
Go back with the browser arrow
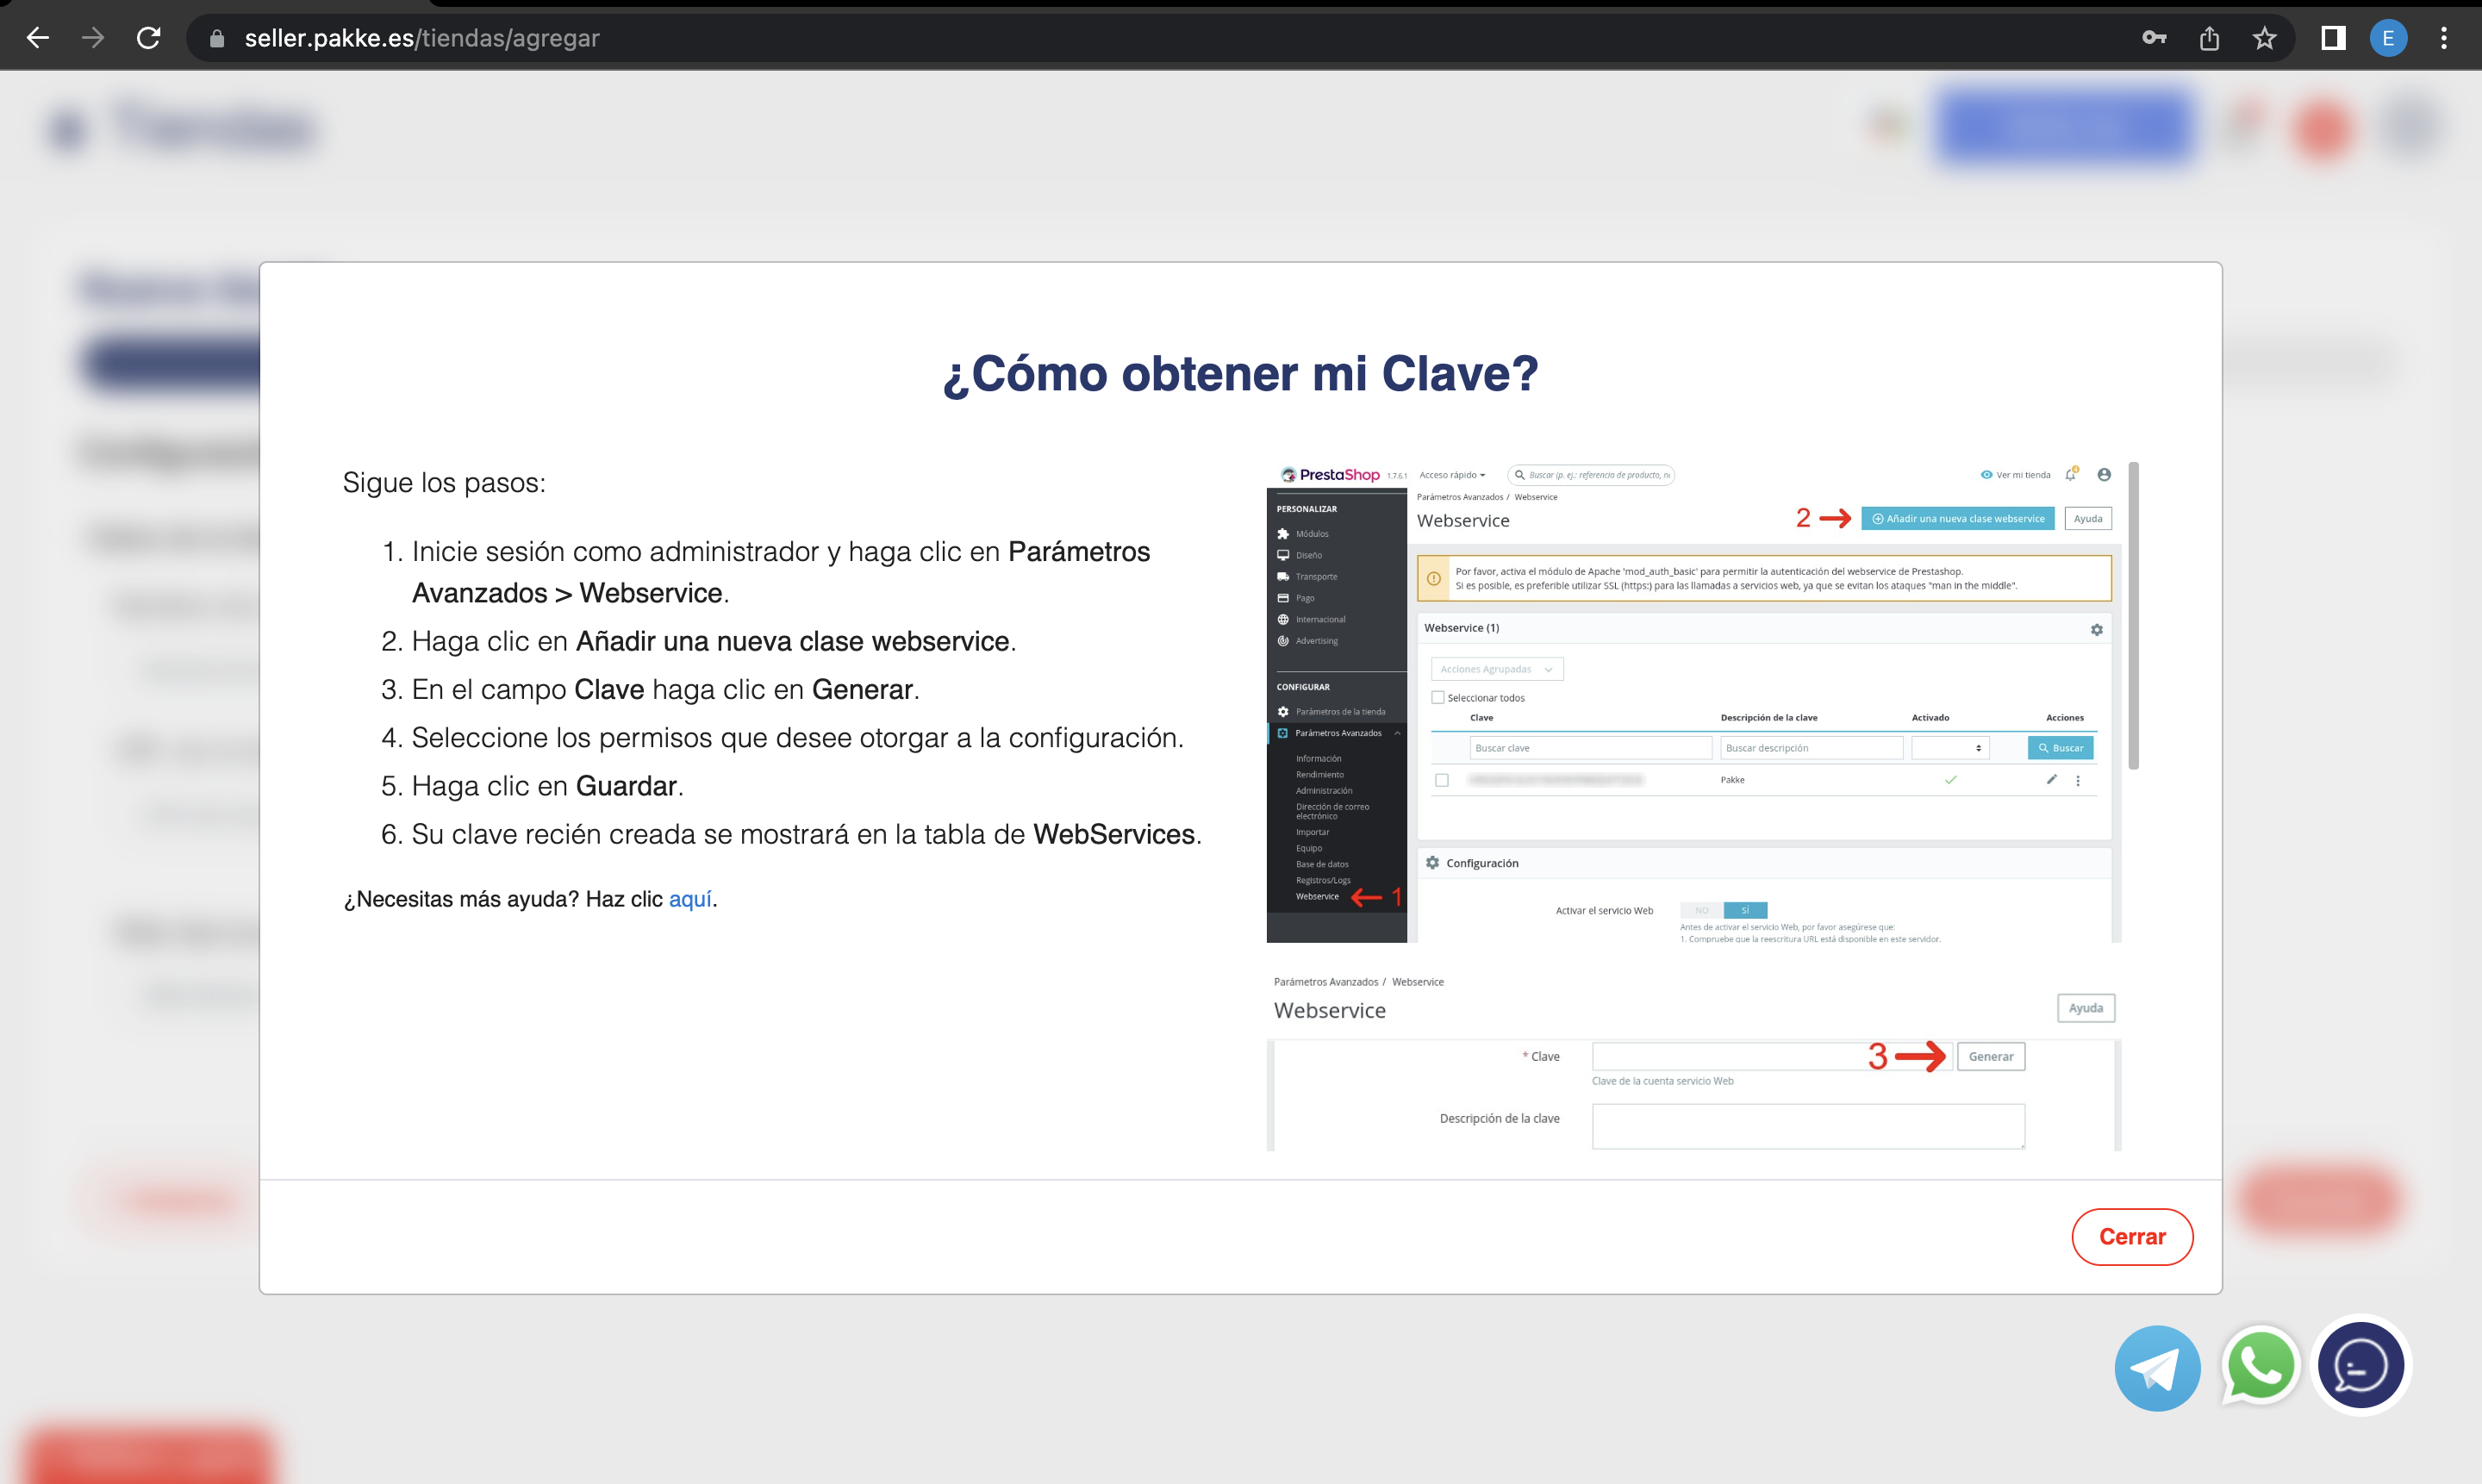38,38
